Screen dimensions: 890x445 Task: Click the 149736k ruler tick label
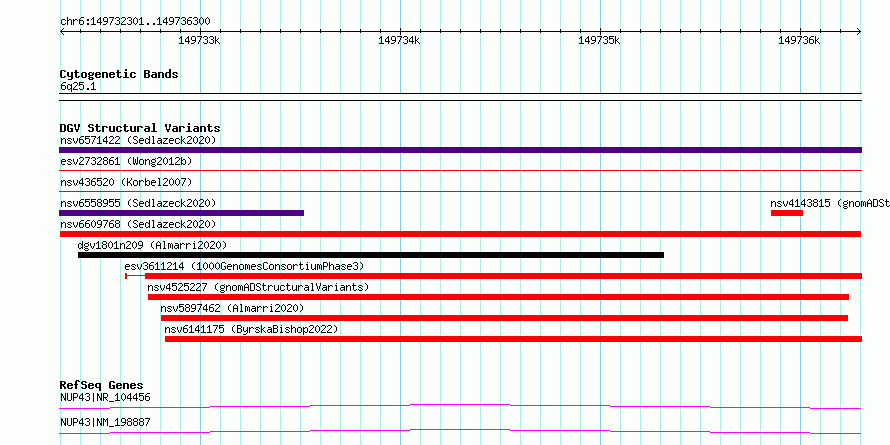tap(799, 41)
